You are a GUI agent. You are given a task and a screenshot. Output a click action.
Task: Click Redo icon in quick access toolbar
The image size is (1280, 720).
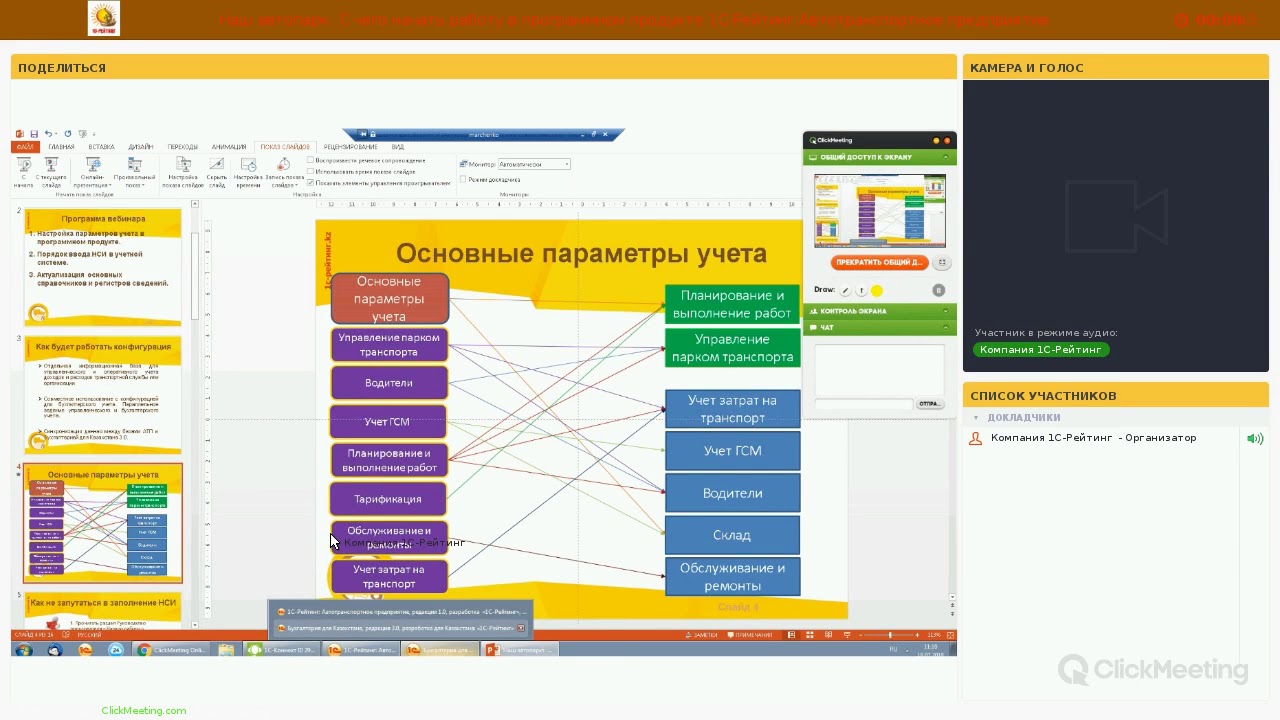tap(68, 134)
